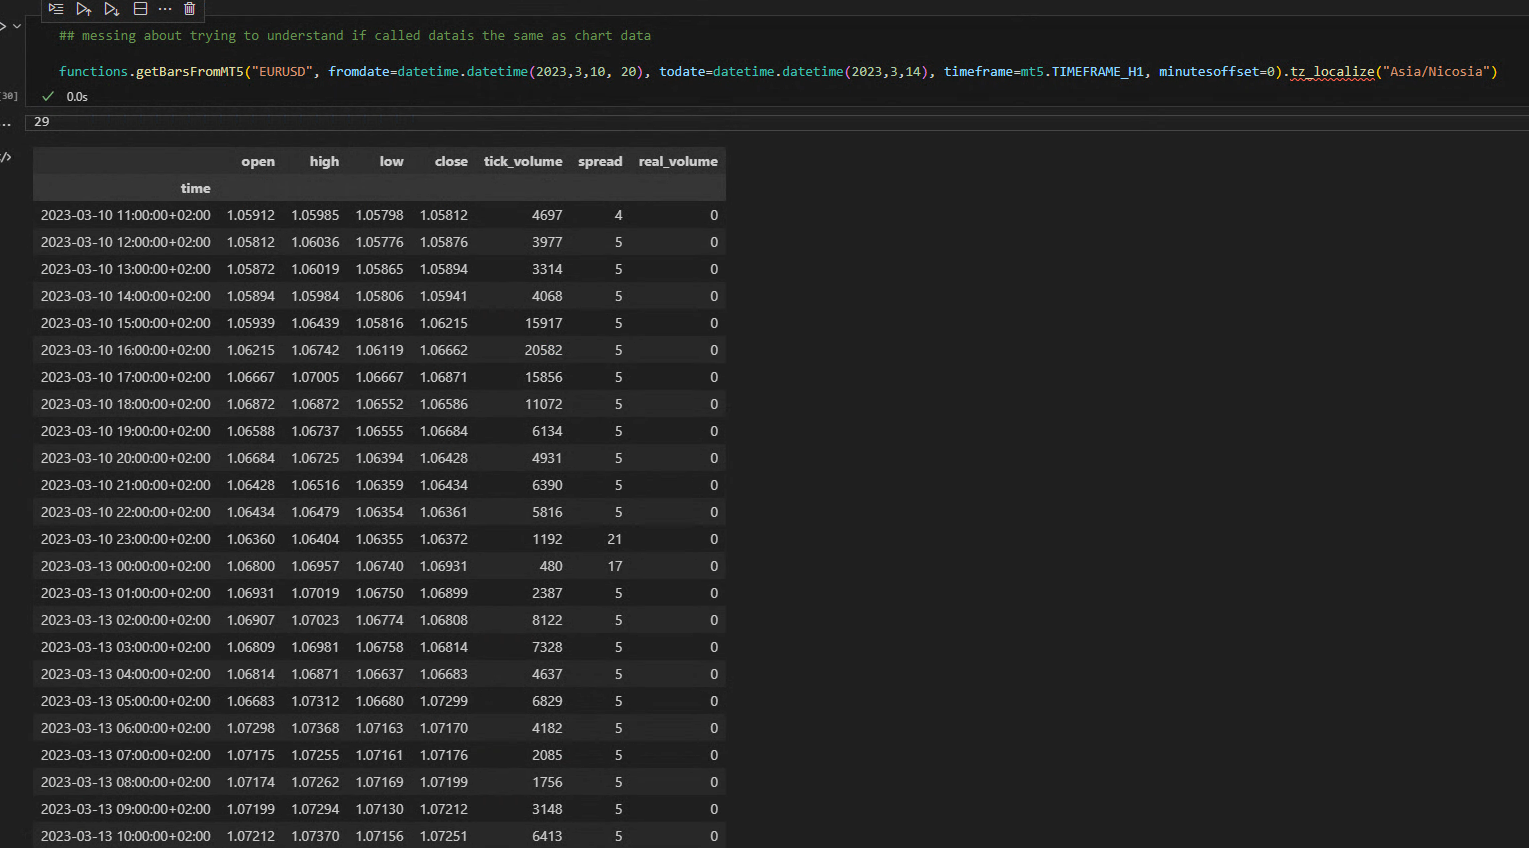
Task: Click spread value 4
Action: click(x=619, y=215)
